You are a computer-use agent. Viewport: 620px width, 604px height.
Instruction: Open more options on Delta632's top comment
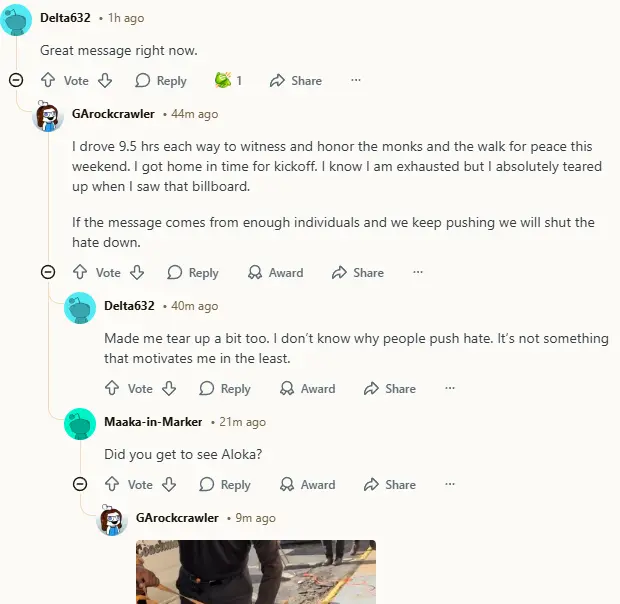(355, 81)
